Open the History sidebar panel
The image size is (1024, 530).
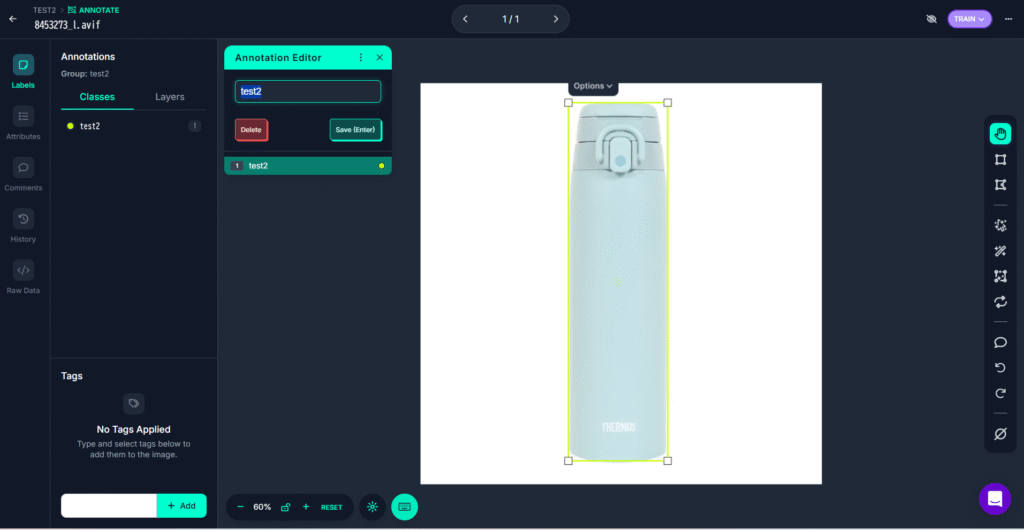pos(24,226)
